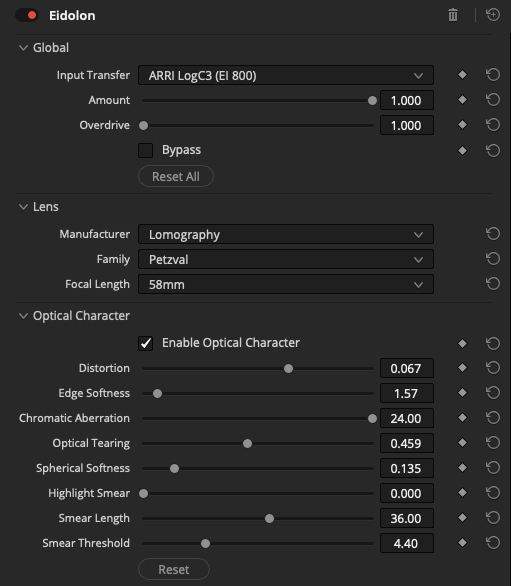Viewport: 511px width, 586px height.
Task: Reset the Input Transfer parameter
Action: [x=493, y=75]
